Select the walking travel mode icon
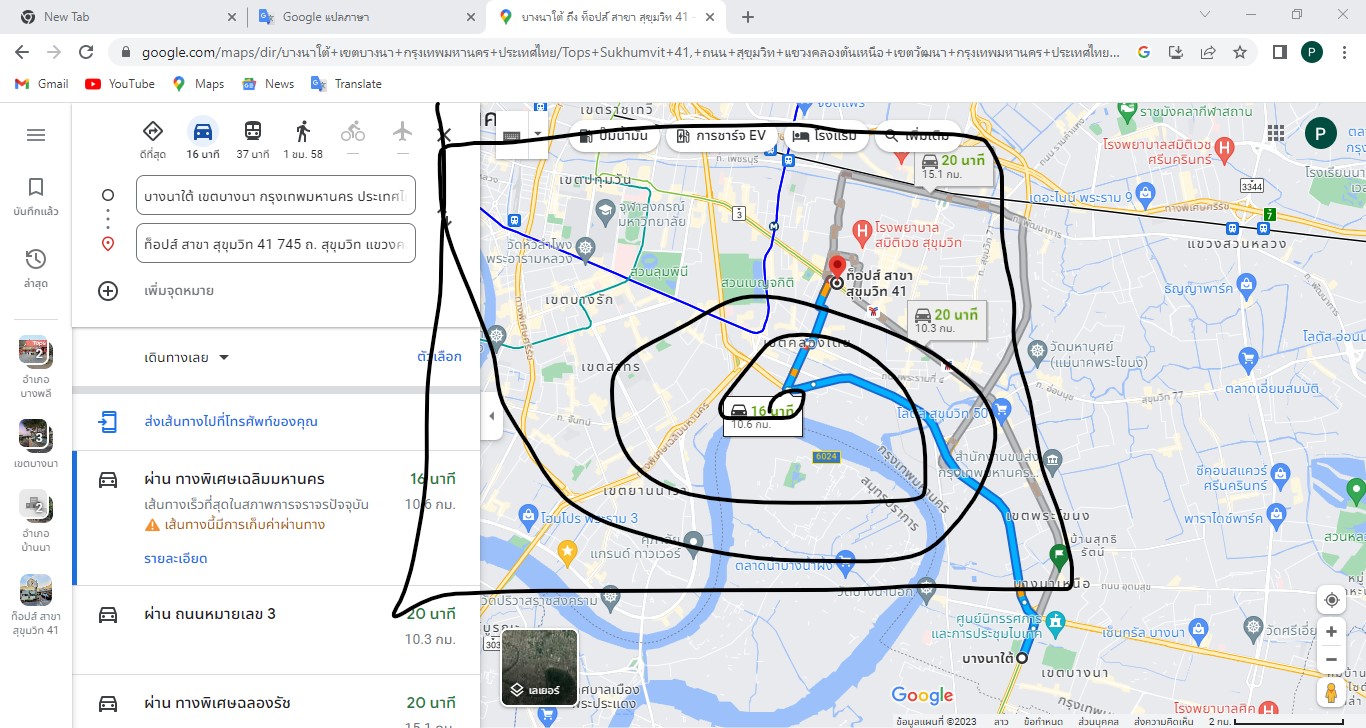Image resolution: width=1366 pixels, height=728 pixels. (x=303, y=132)
